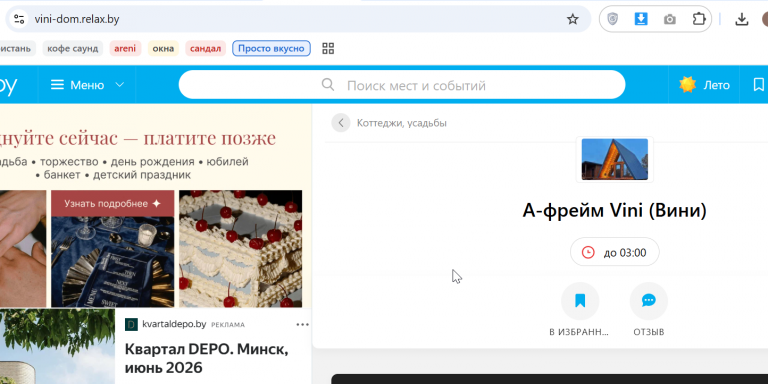Image resolution: width=768 pixels, height=384 pixels.
Task: Click 'Узнать подробнее' banner button
Action: click(113, 203)
